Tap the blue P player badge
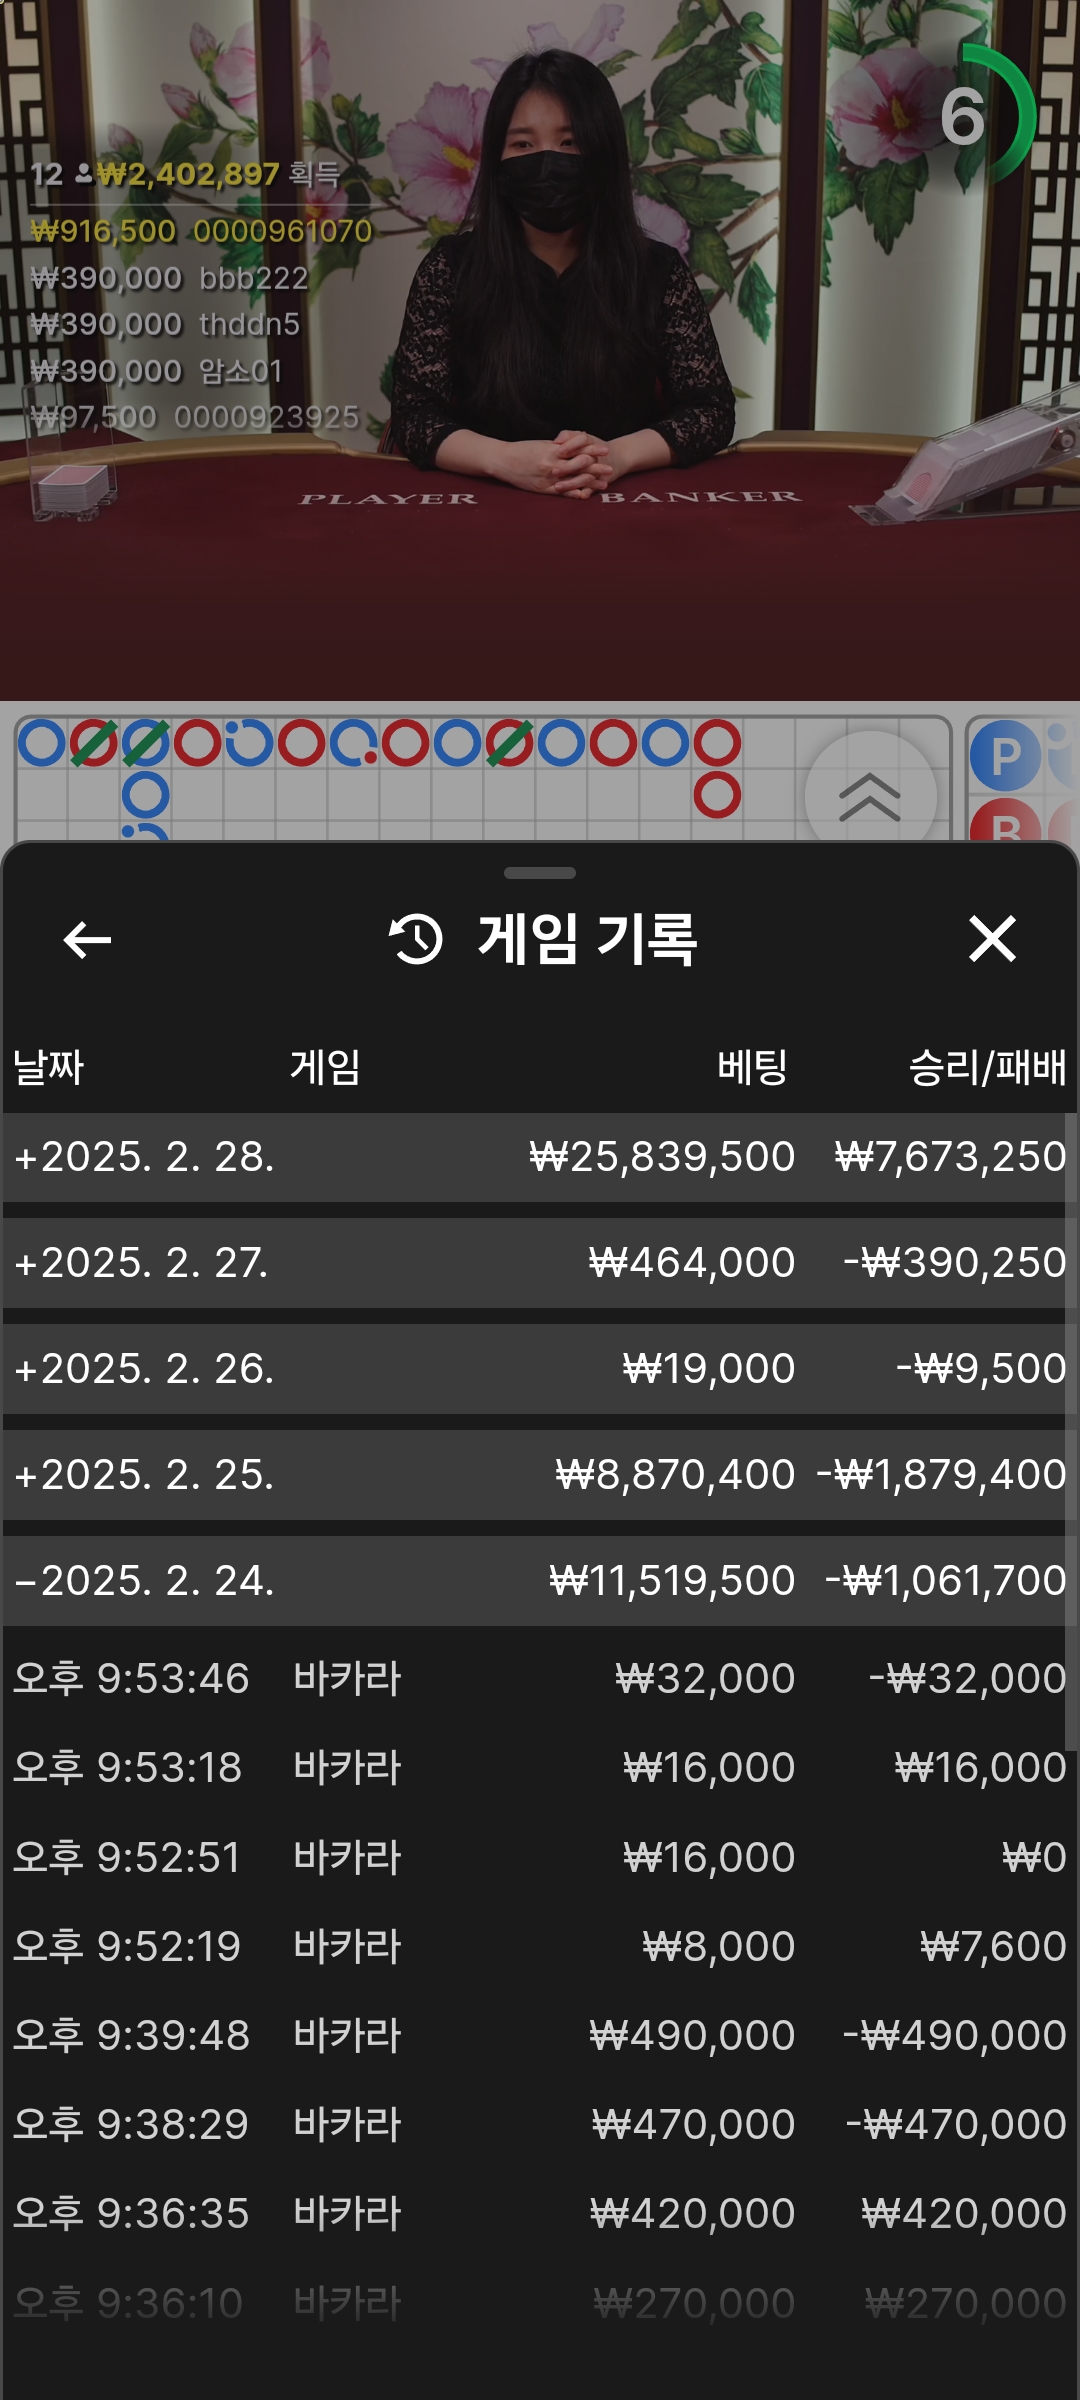 coord(1005,757)
